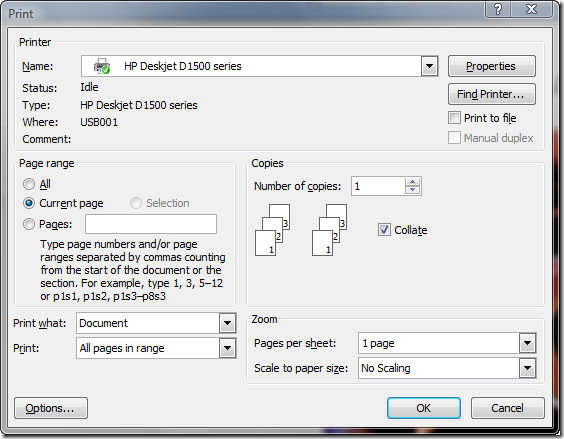Increase number of copies with up arrow
This screenshot has height=439, width=564.
pyautogui.click(x=413, y=182)
